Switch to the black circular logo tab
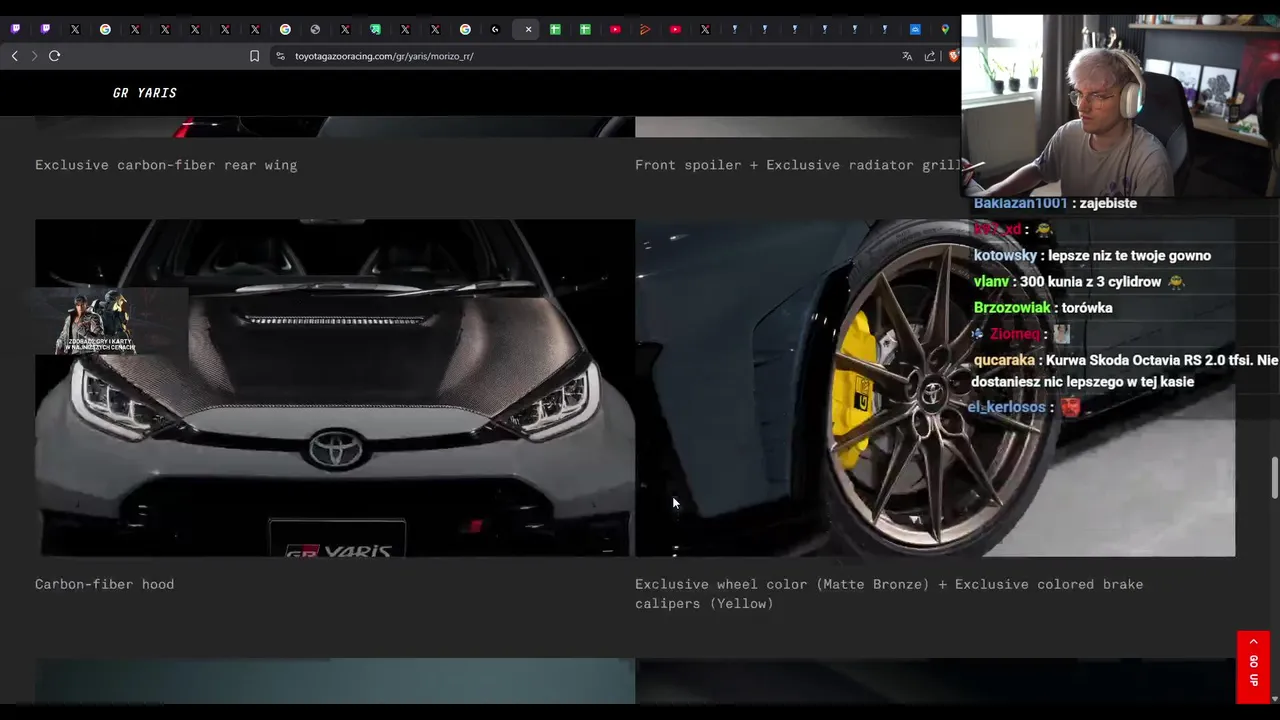The width and height of the screenshot is (1280, 720). click(x=495, y=29)
